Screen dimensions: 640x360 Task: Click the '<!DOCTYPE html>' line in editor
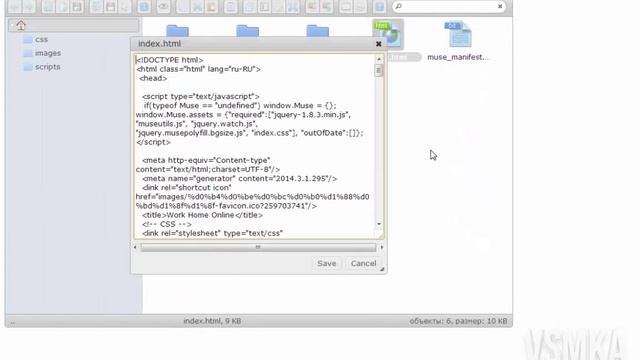[169, 60]
